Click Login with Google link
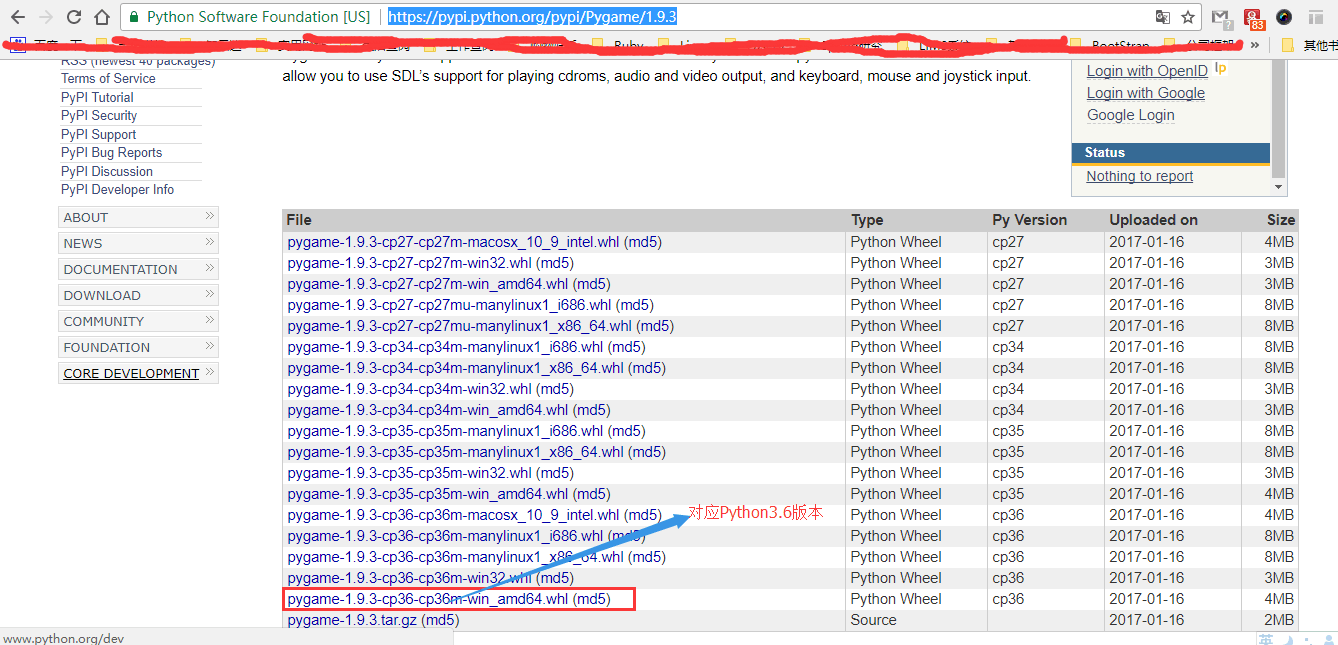Image resolution: width=1338 pixels, height=645 pixels. [x=1146, y=93]
